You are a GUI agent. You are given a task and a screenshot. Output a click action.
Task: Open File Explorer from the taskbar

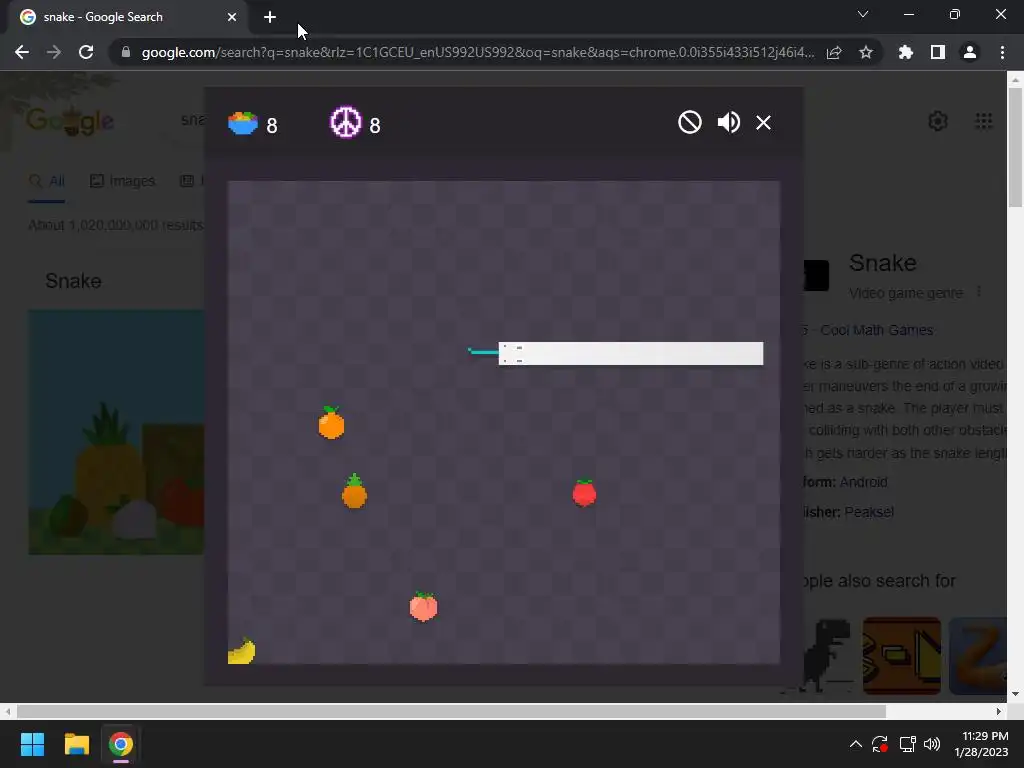click(76, 744)
